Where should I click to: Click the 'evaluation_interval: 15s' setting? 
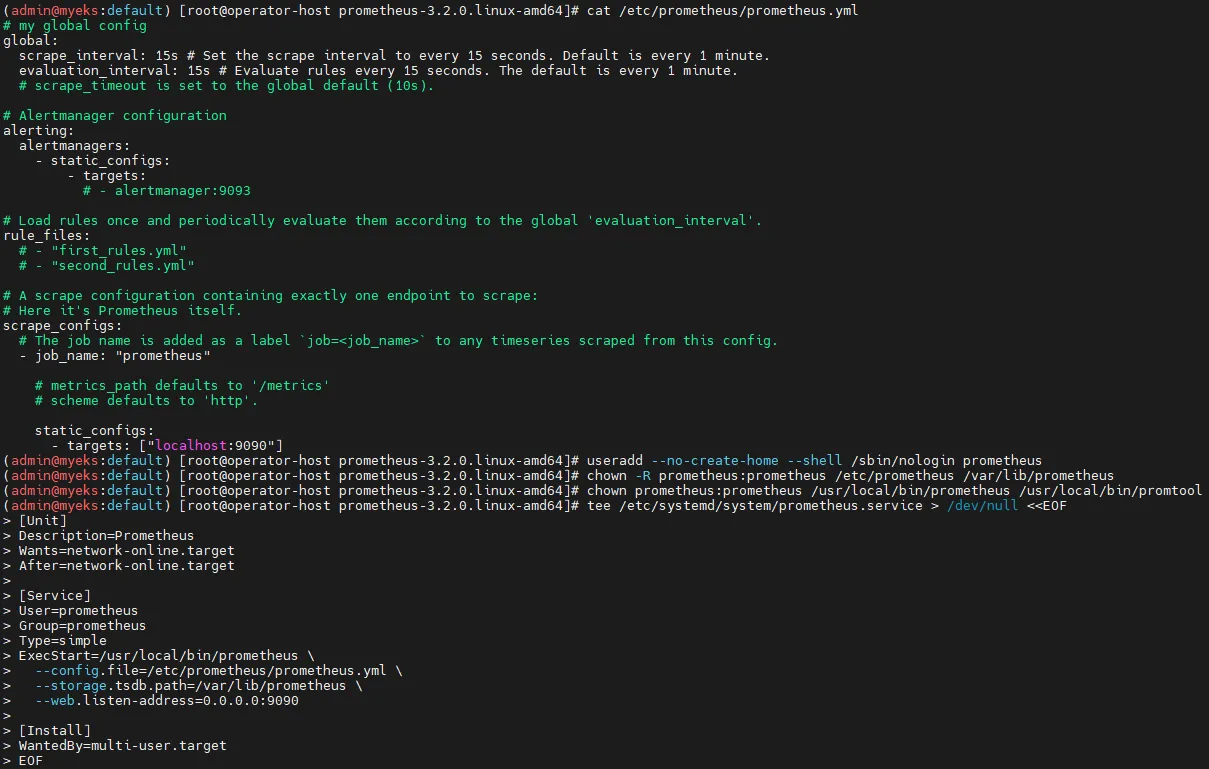click(x=115, y=70)
